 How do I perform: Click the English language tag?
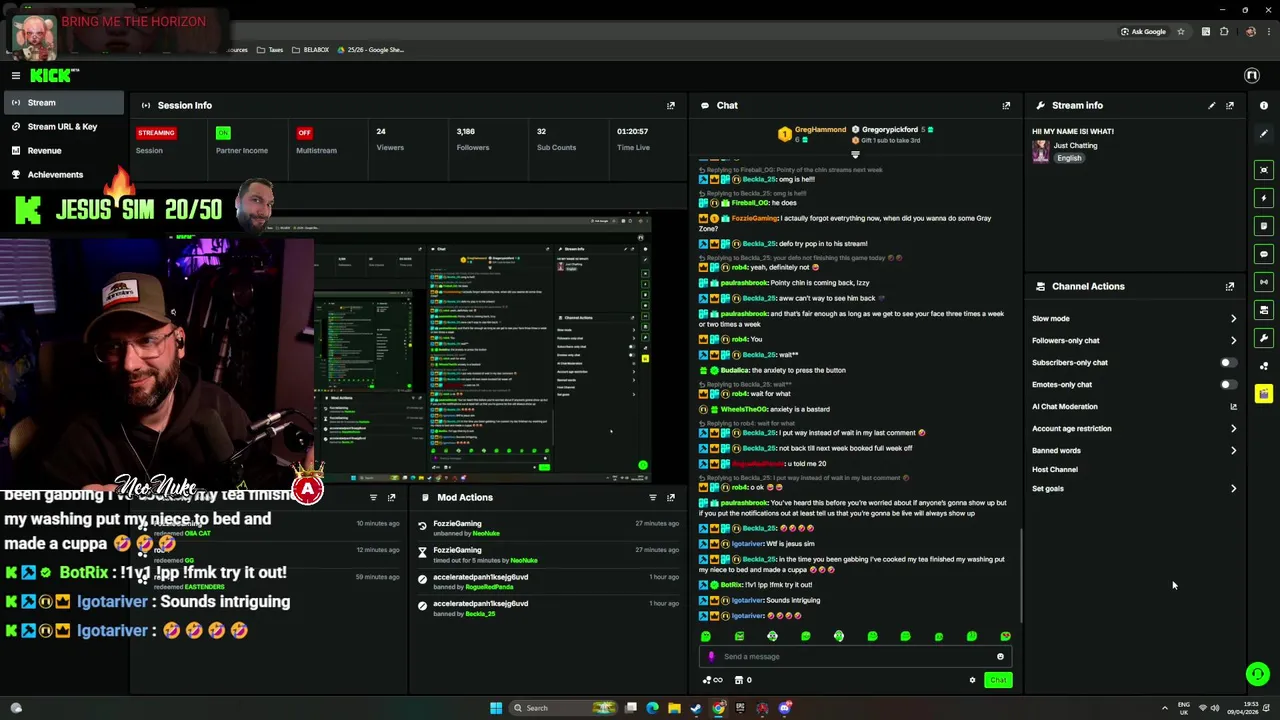(x=1069, y=158)
